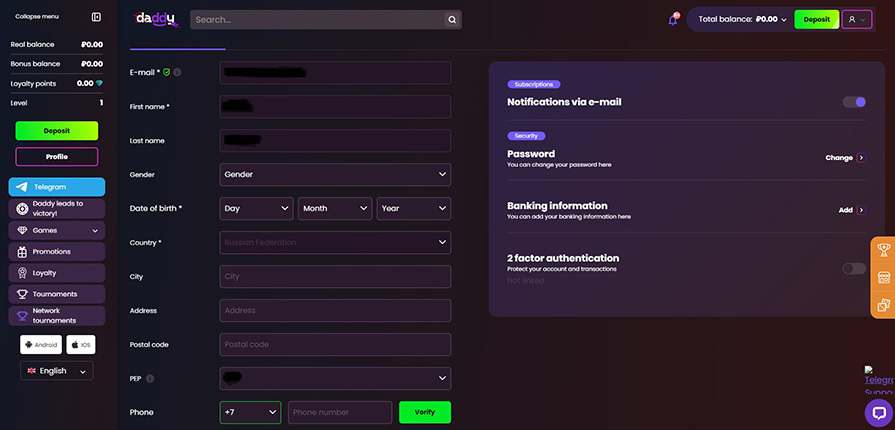Open the notifications bell icon
Viewport: 895px width, 430px height.
(673, 19)
